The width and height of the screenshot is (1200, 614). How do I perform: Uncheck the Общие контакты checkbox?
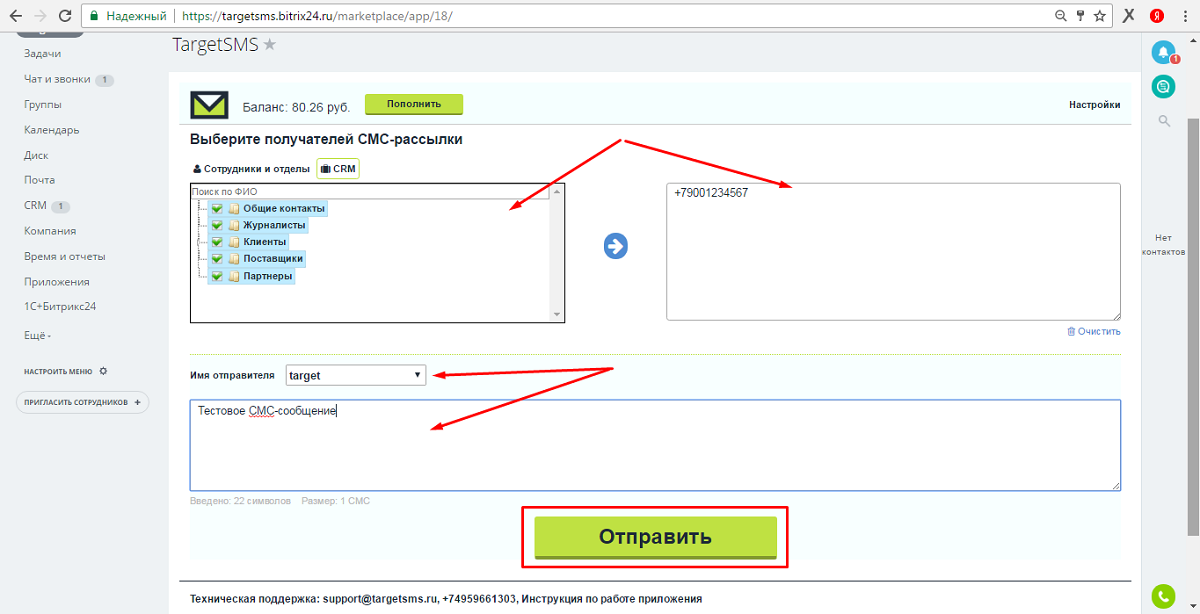click(x=216, y=209)
